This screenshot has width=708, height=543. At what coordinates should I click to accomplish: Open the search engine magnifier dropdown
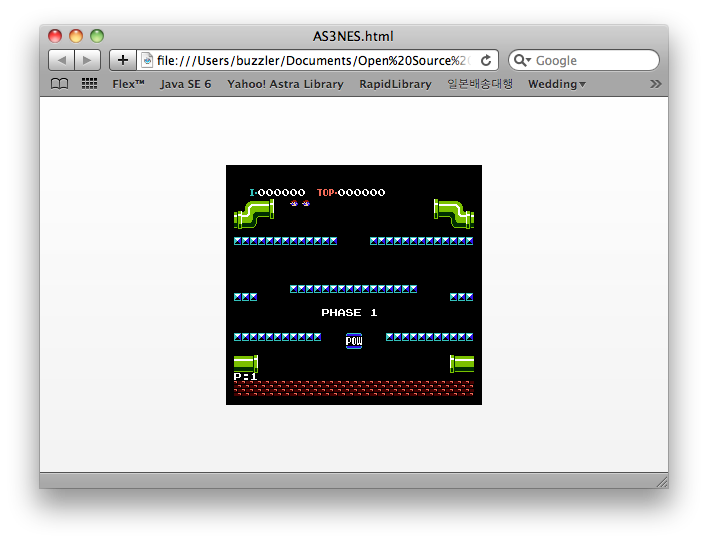pos(522,60)
